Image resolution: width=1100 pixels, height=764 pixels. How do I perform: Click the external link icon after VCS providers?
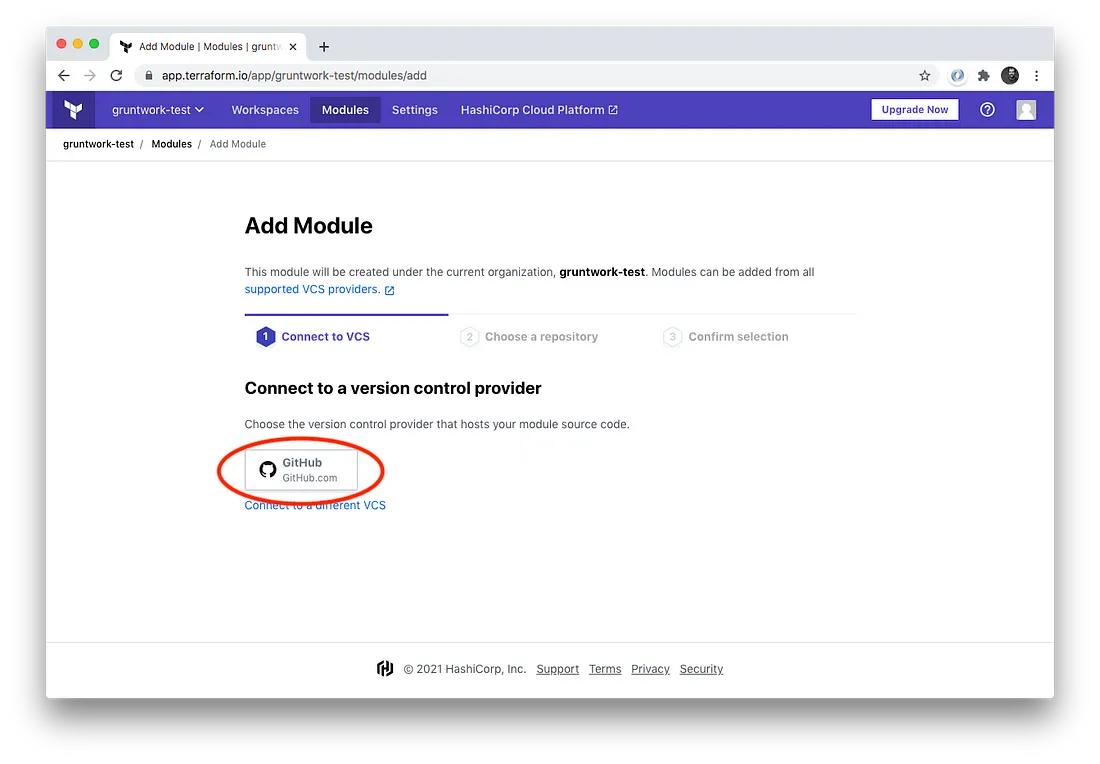389,290
